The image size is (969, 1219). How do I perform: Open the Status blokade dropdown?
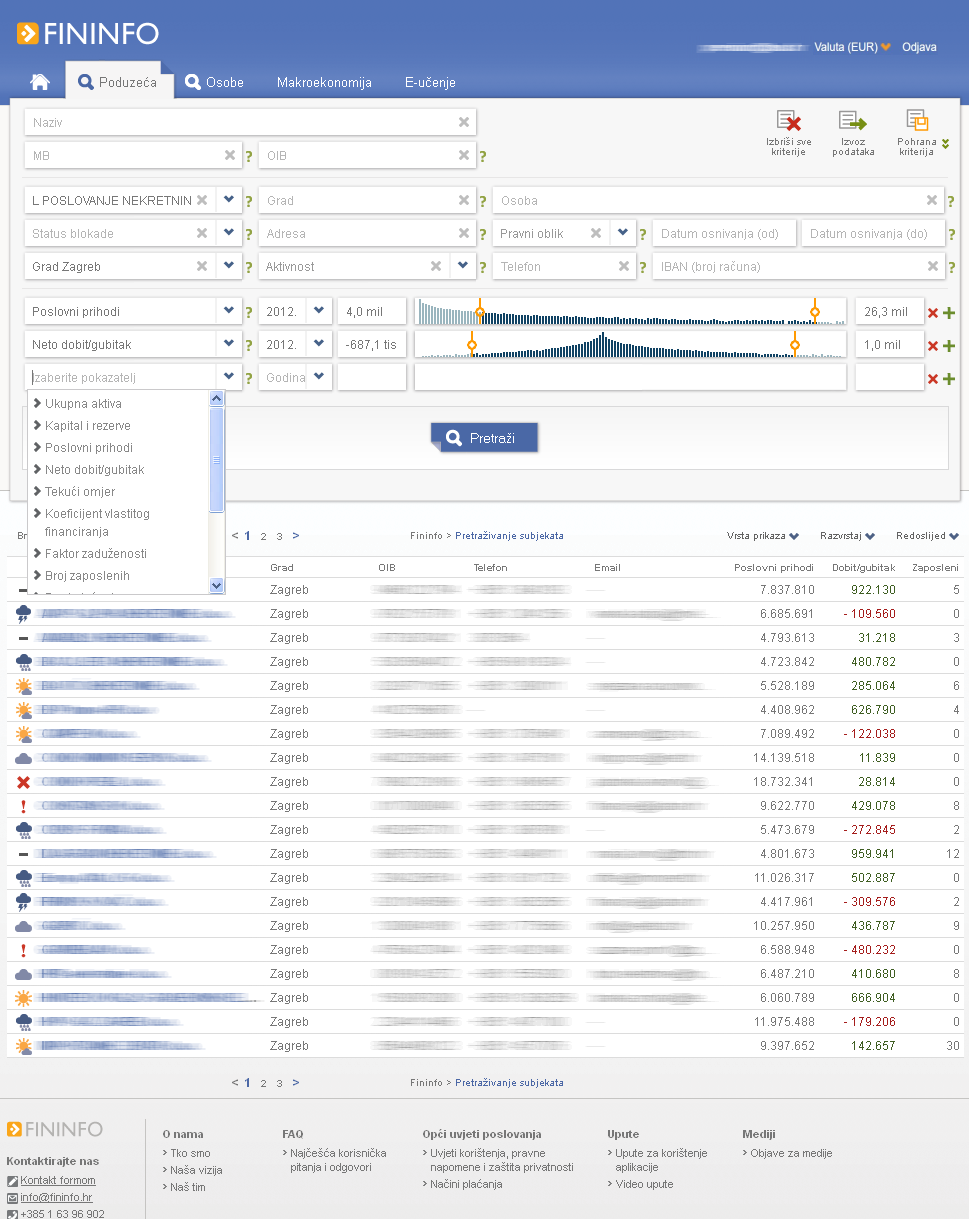[229, 233]
